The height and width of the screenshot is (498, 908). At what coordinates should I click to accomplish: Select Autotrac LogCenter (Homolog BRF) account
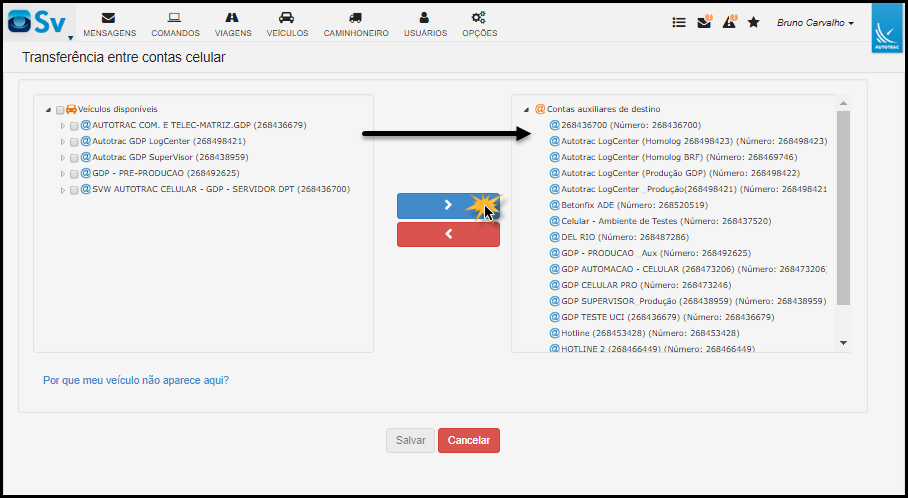(x=673, y=157)
